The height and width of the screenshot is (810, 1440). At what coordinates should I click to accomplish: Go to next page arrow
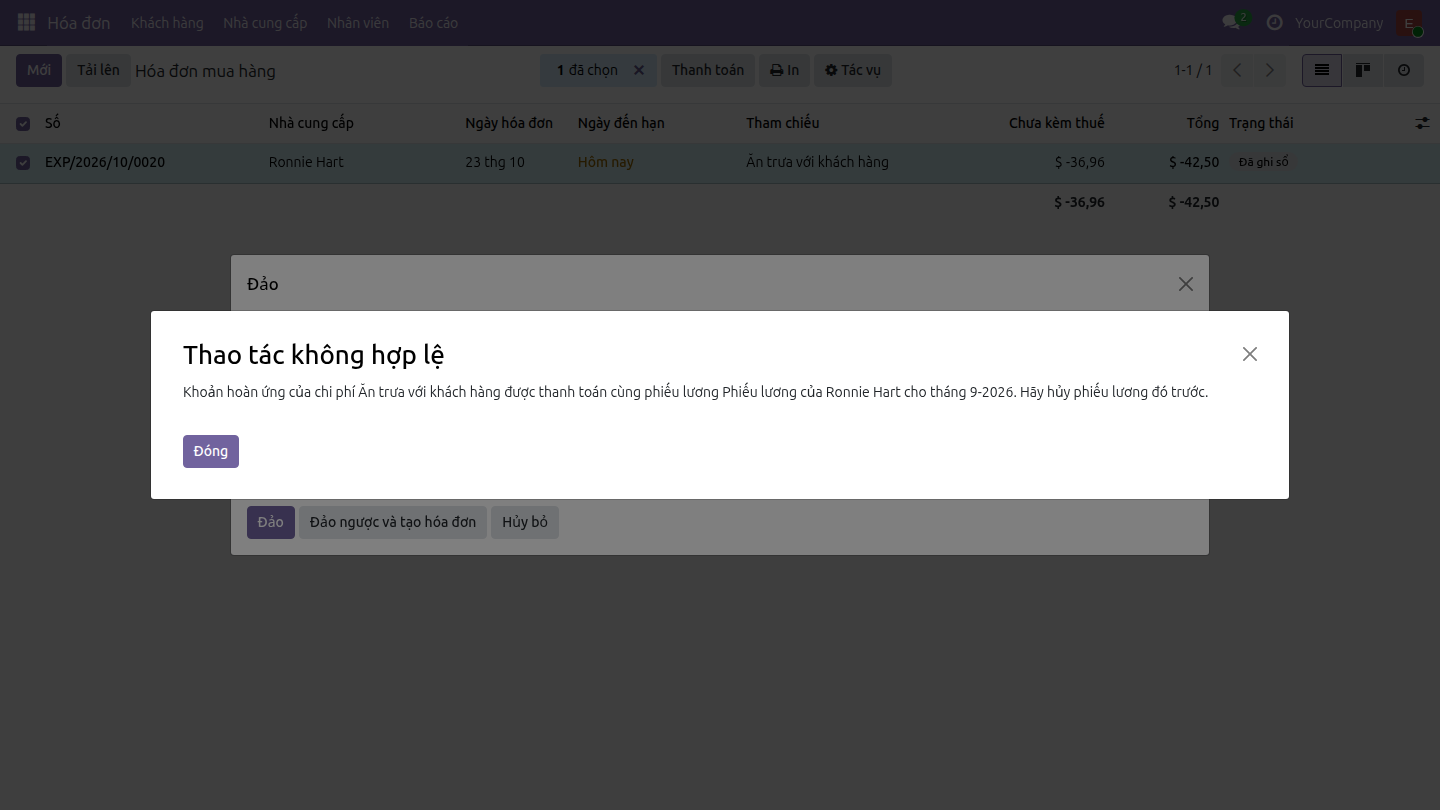coord(1270,70)
